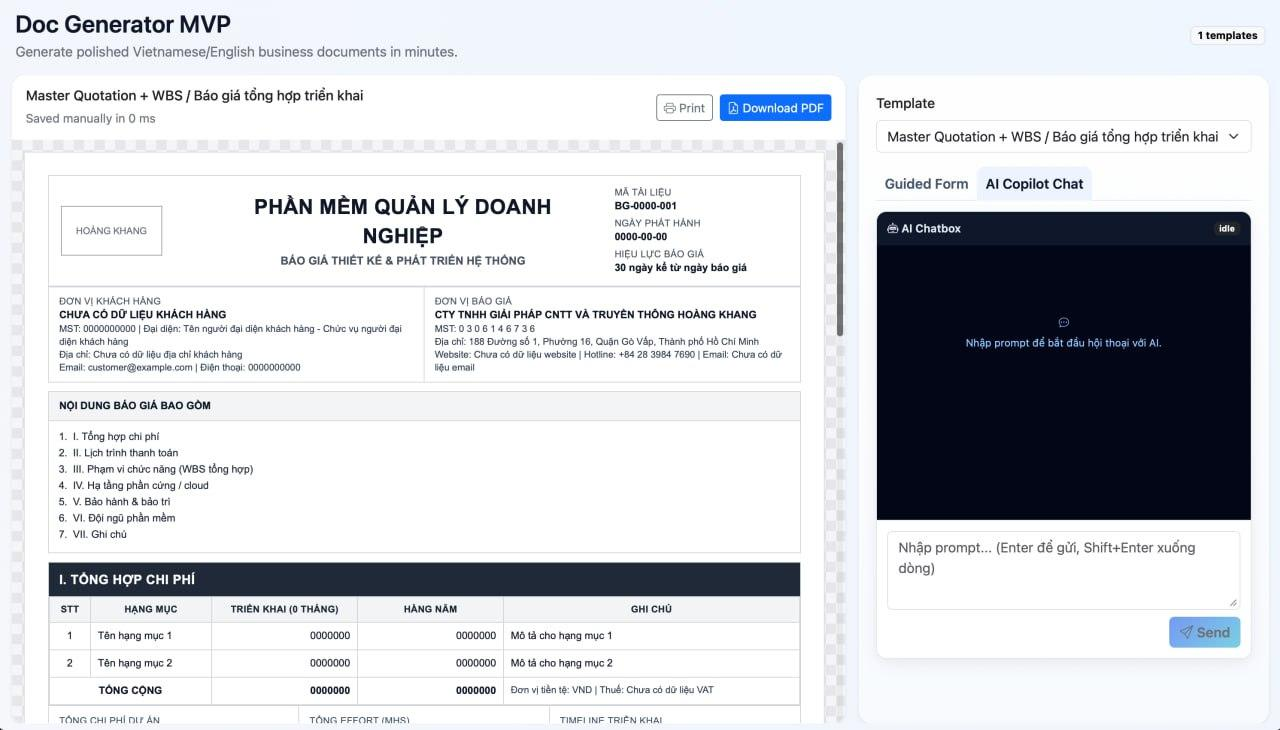The height and width of the screenshot is (730, 1280).
Task: Expand the template list under Template label
Action: click(x=1063, y=136)
